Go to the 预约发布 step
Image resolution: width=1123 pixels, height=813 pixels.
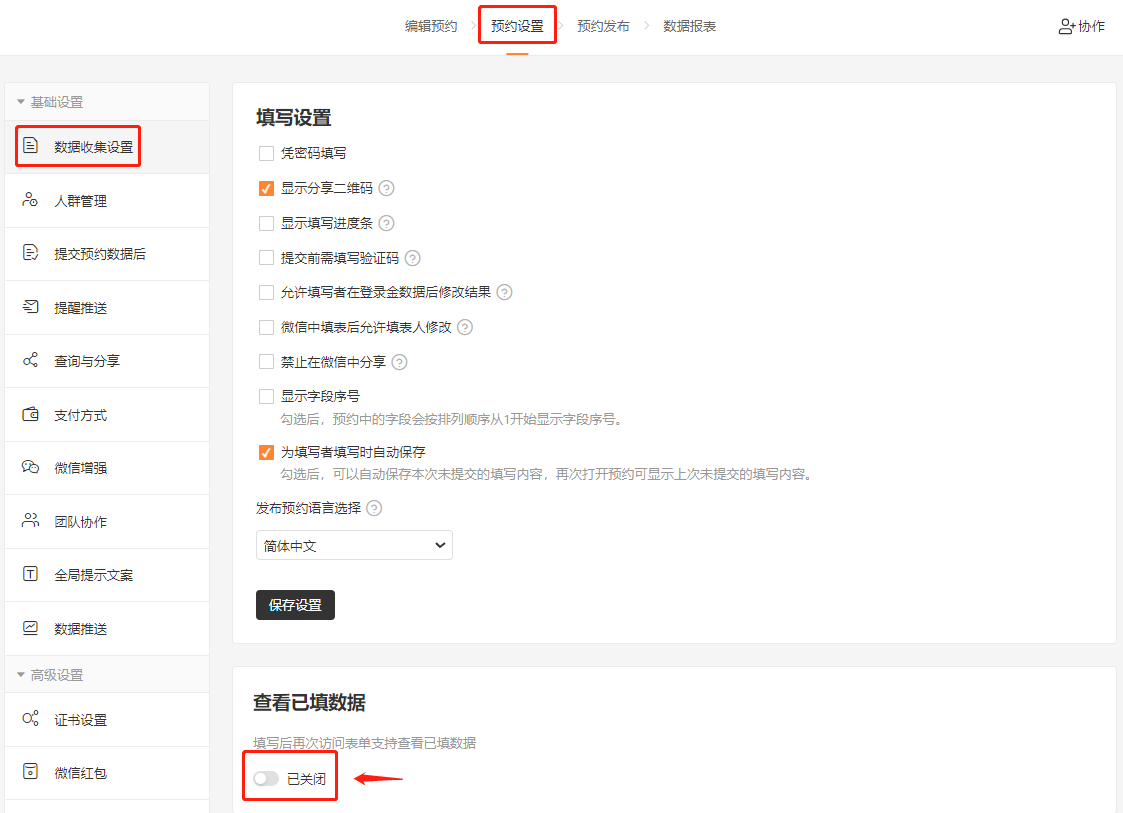tap(603, 27)
